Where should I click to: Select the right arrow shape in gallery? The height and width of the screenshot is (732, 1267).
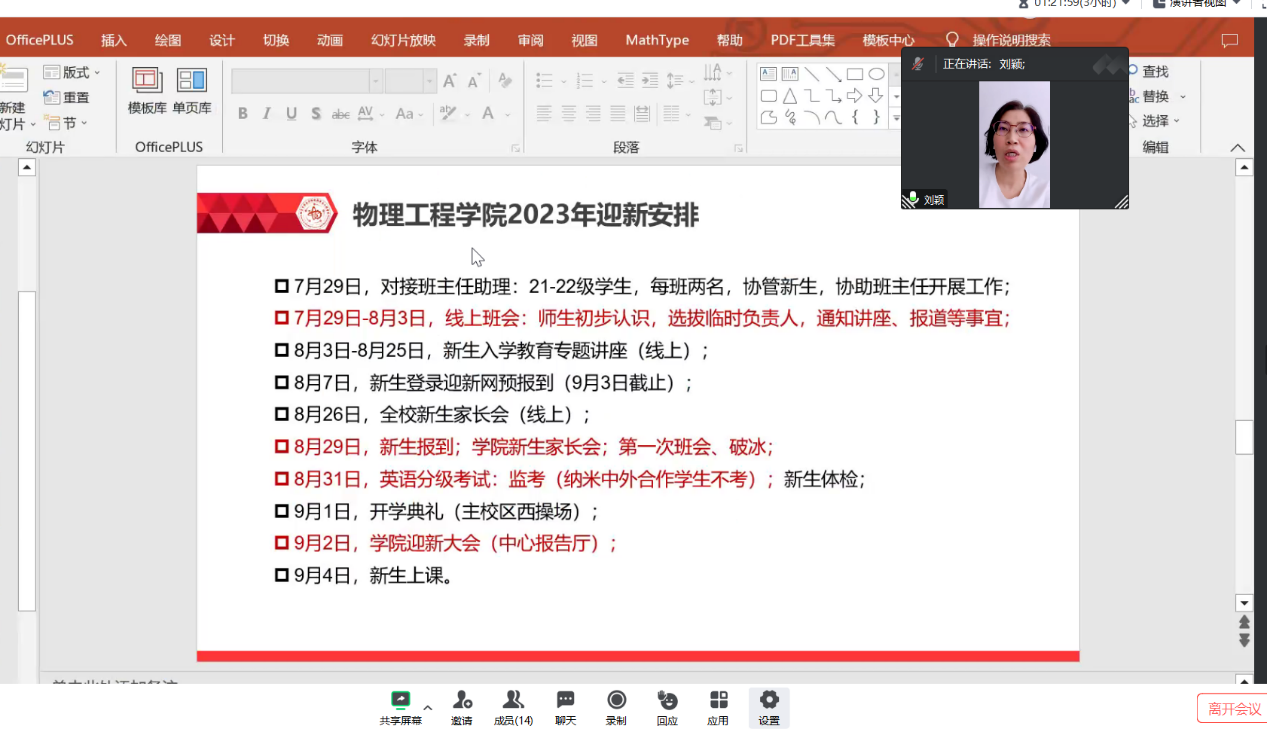click(x=855, y=96)
